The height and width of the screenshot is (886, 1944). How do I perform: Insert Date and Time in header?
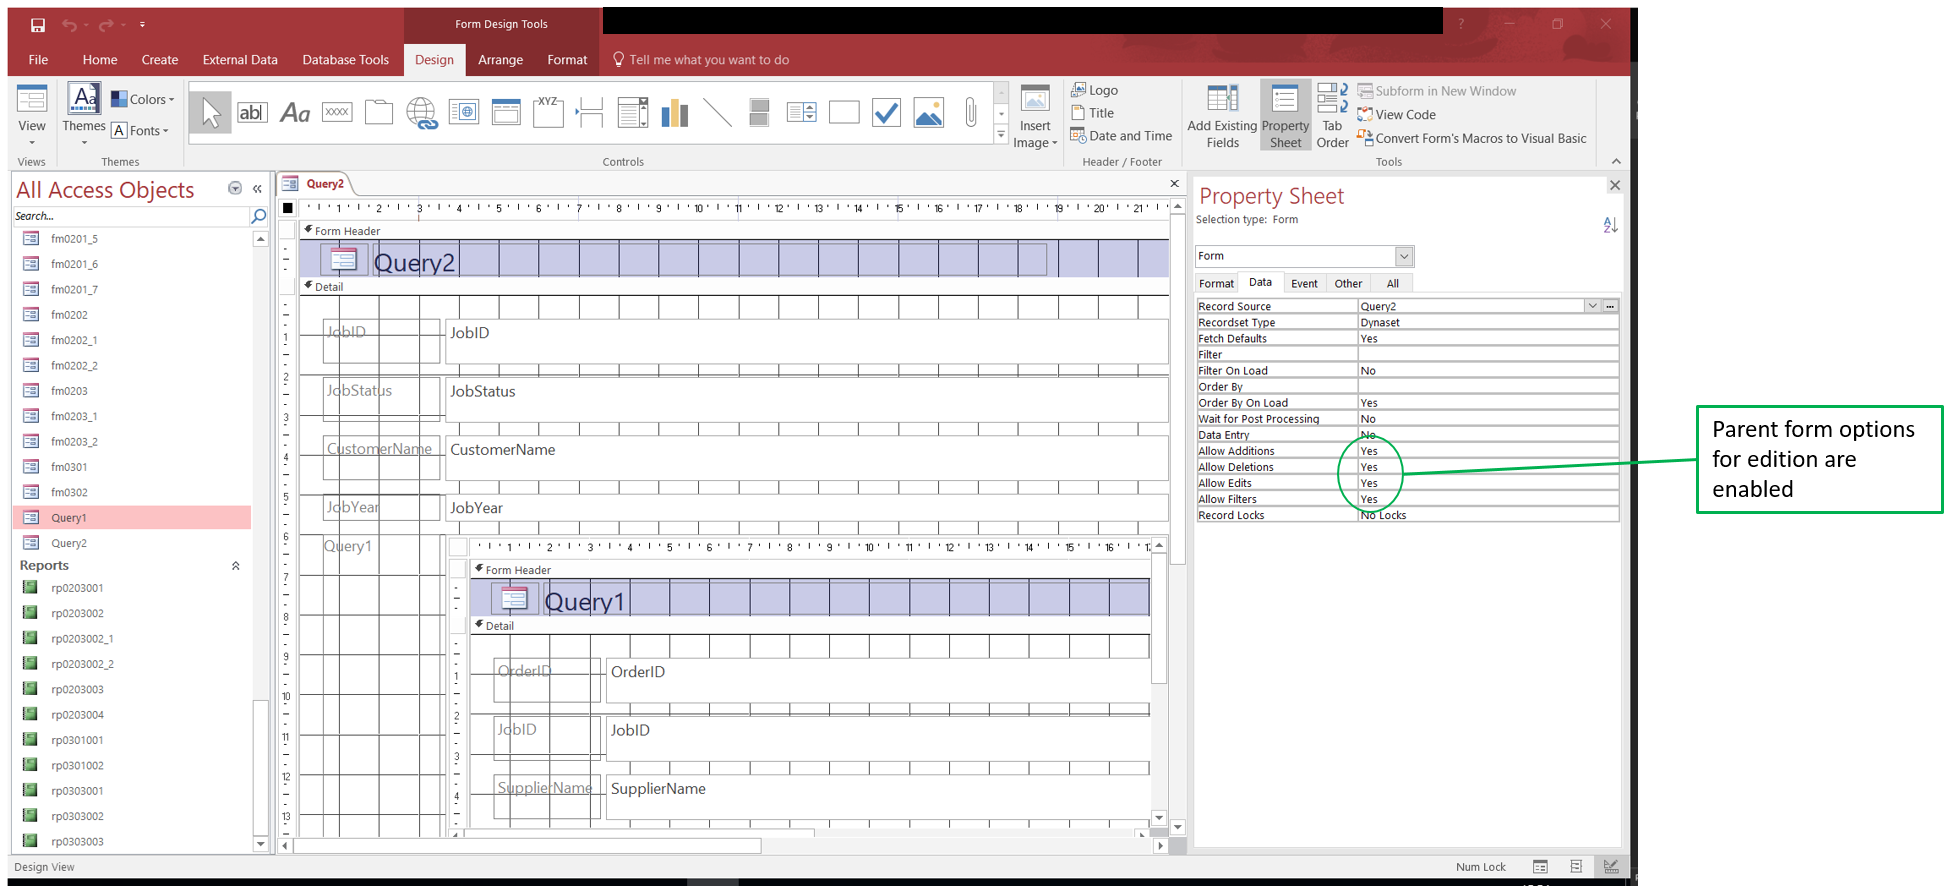(x=1121, y=136)
